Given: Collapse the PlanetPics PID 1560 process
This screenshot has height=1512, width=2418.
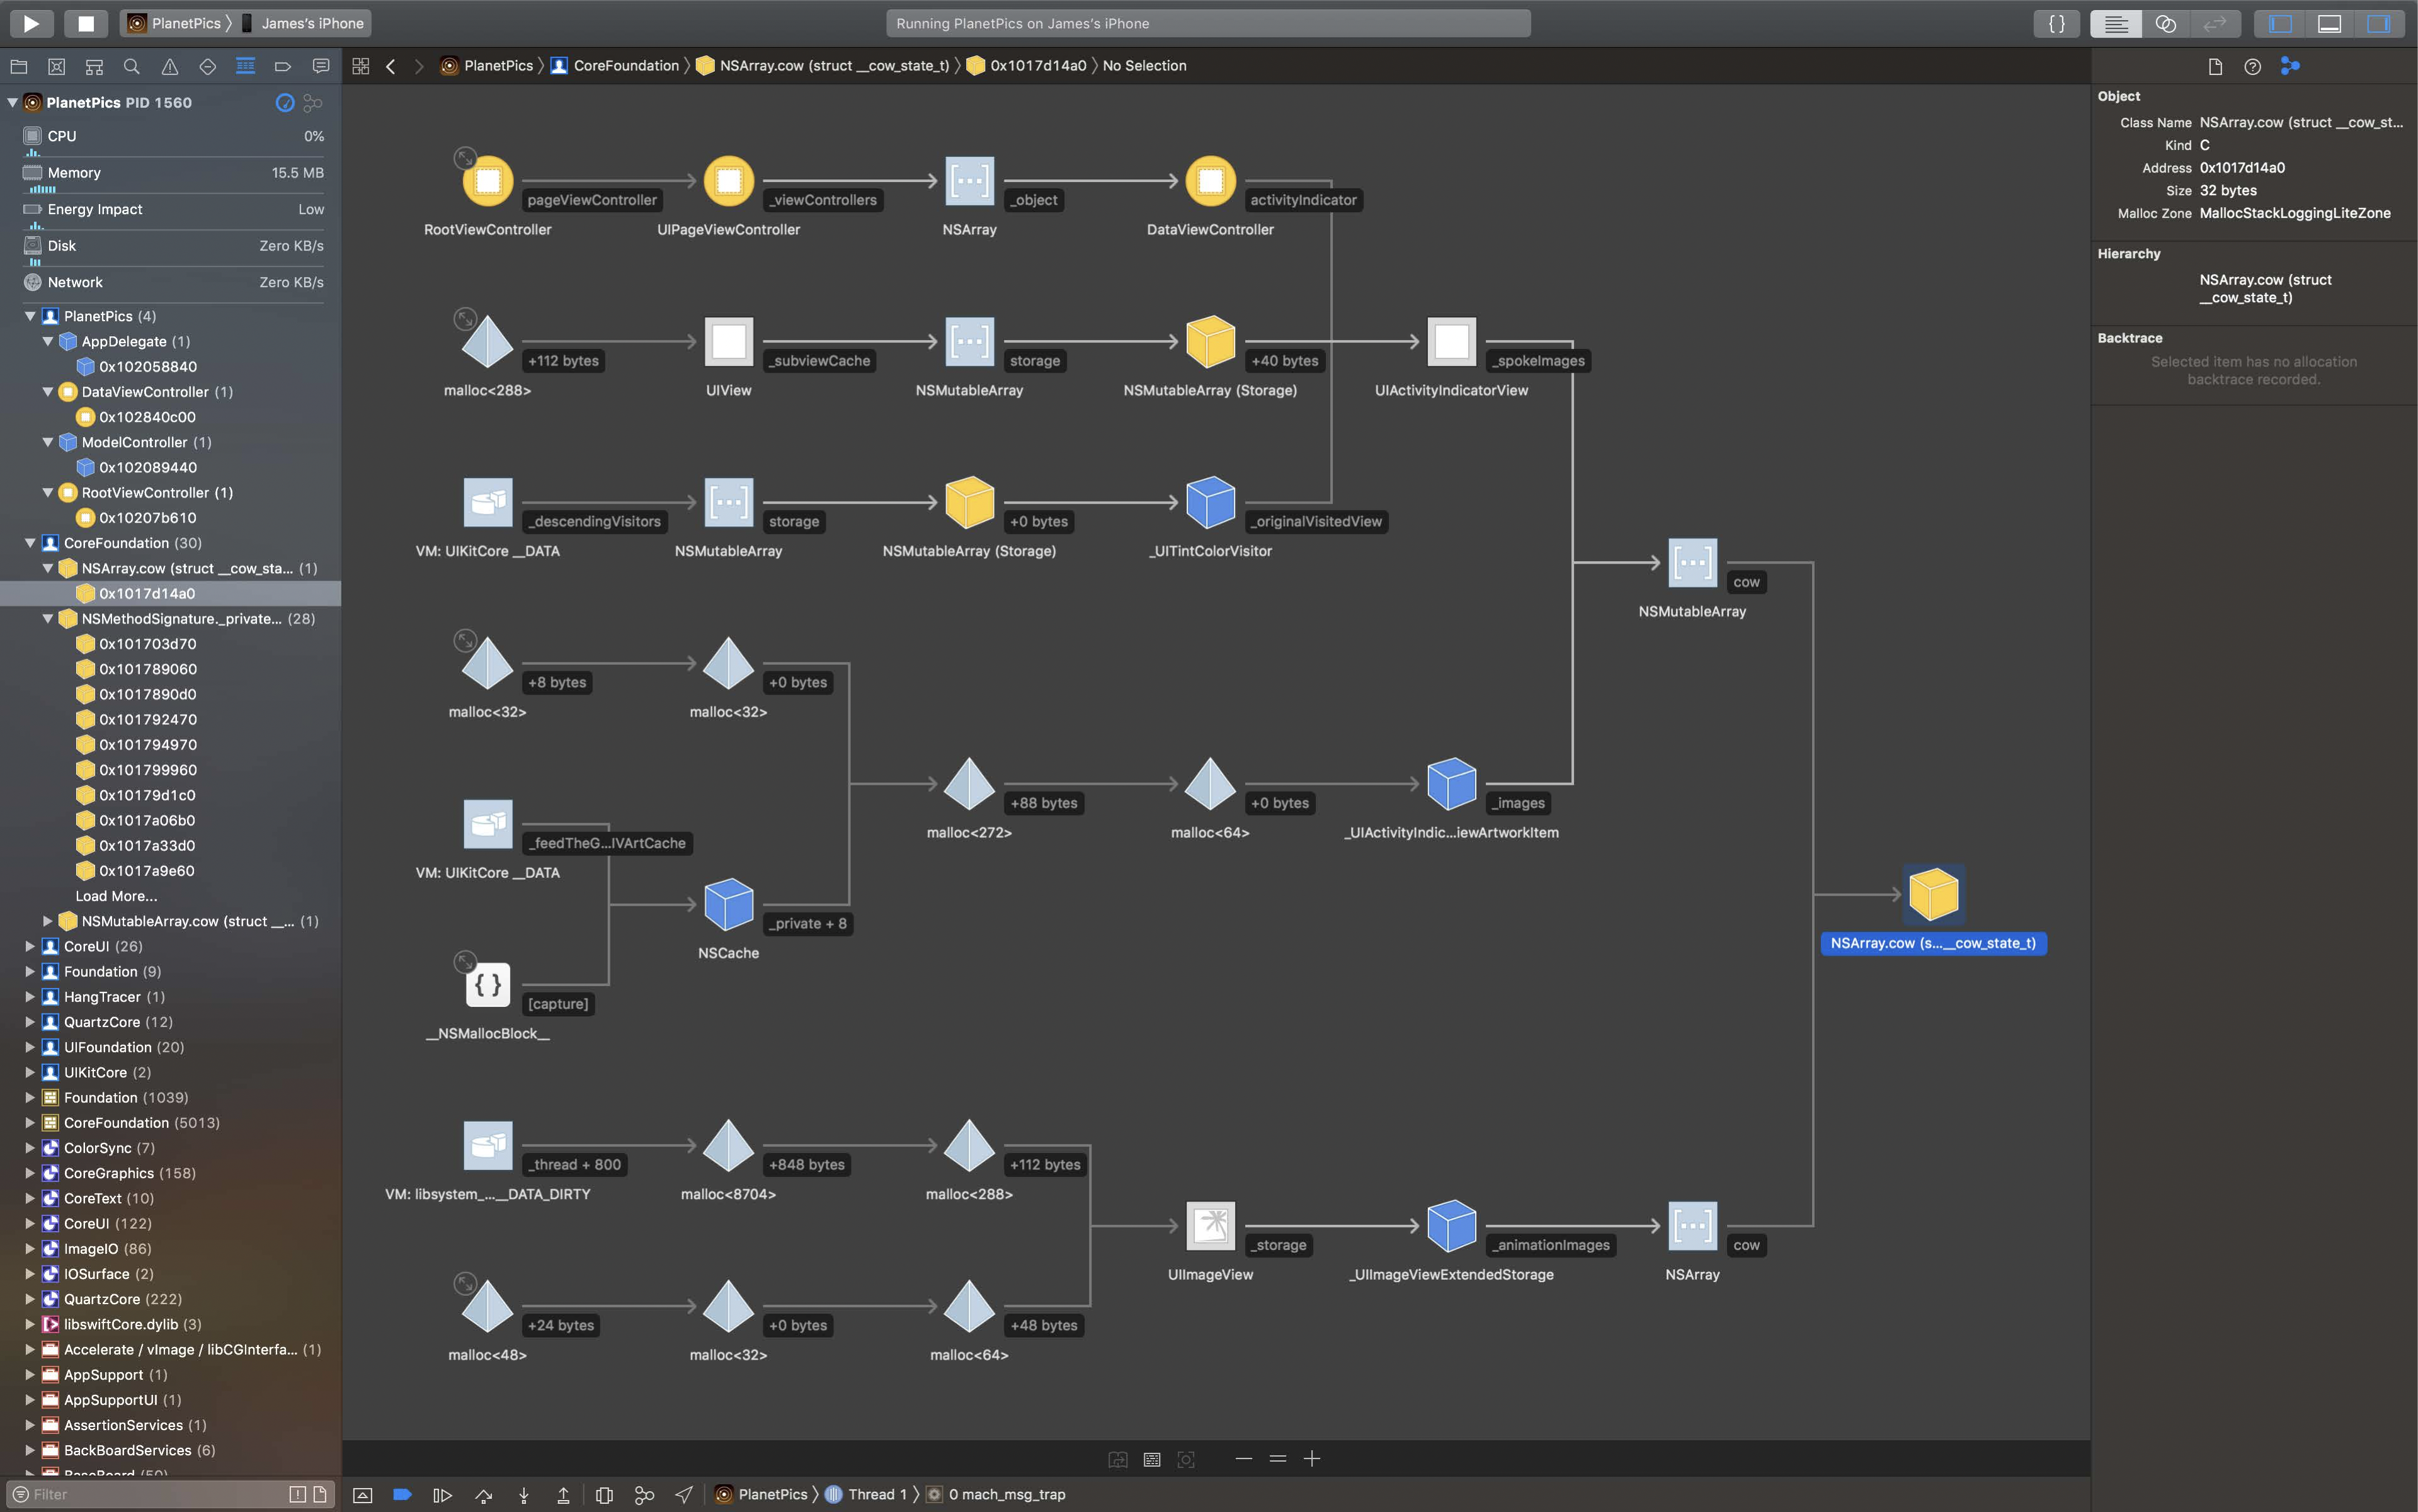Looking at the screenshot, I should (12, 102).
